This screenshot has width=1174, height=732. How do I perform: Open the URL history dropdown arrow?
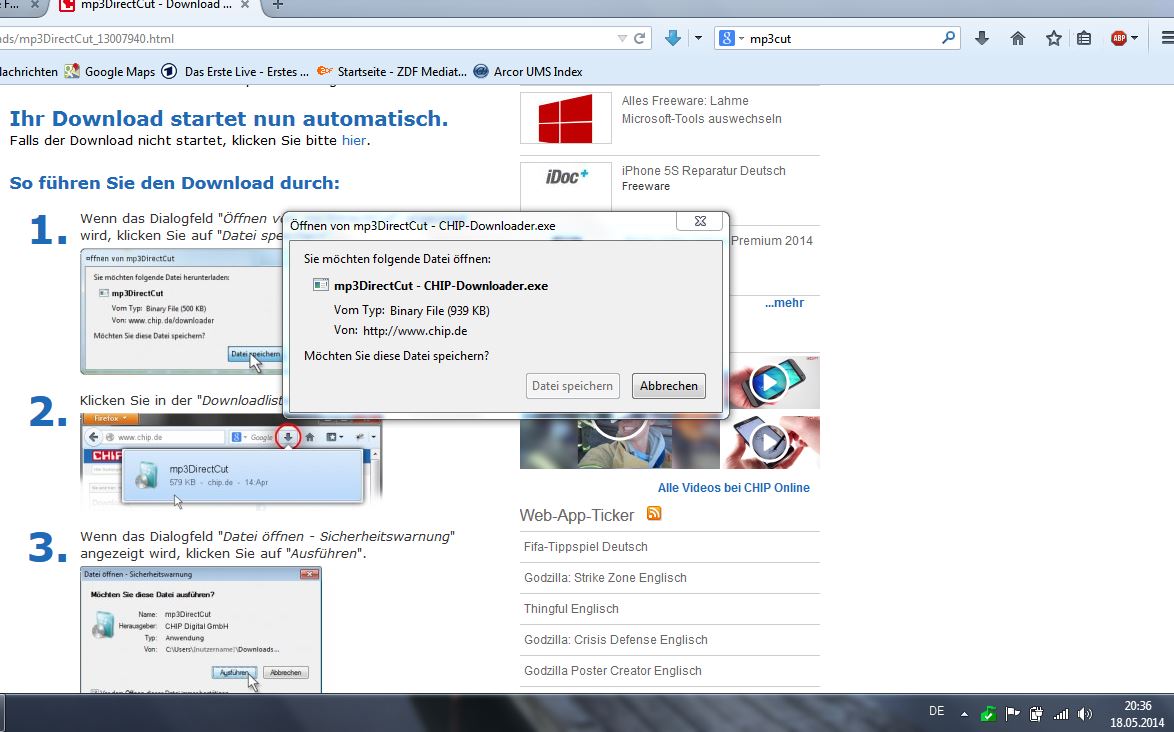[621, 38]
